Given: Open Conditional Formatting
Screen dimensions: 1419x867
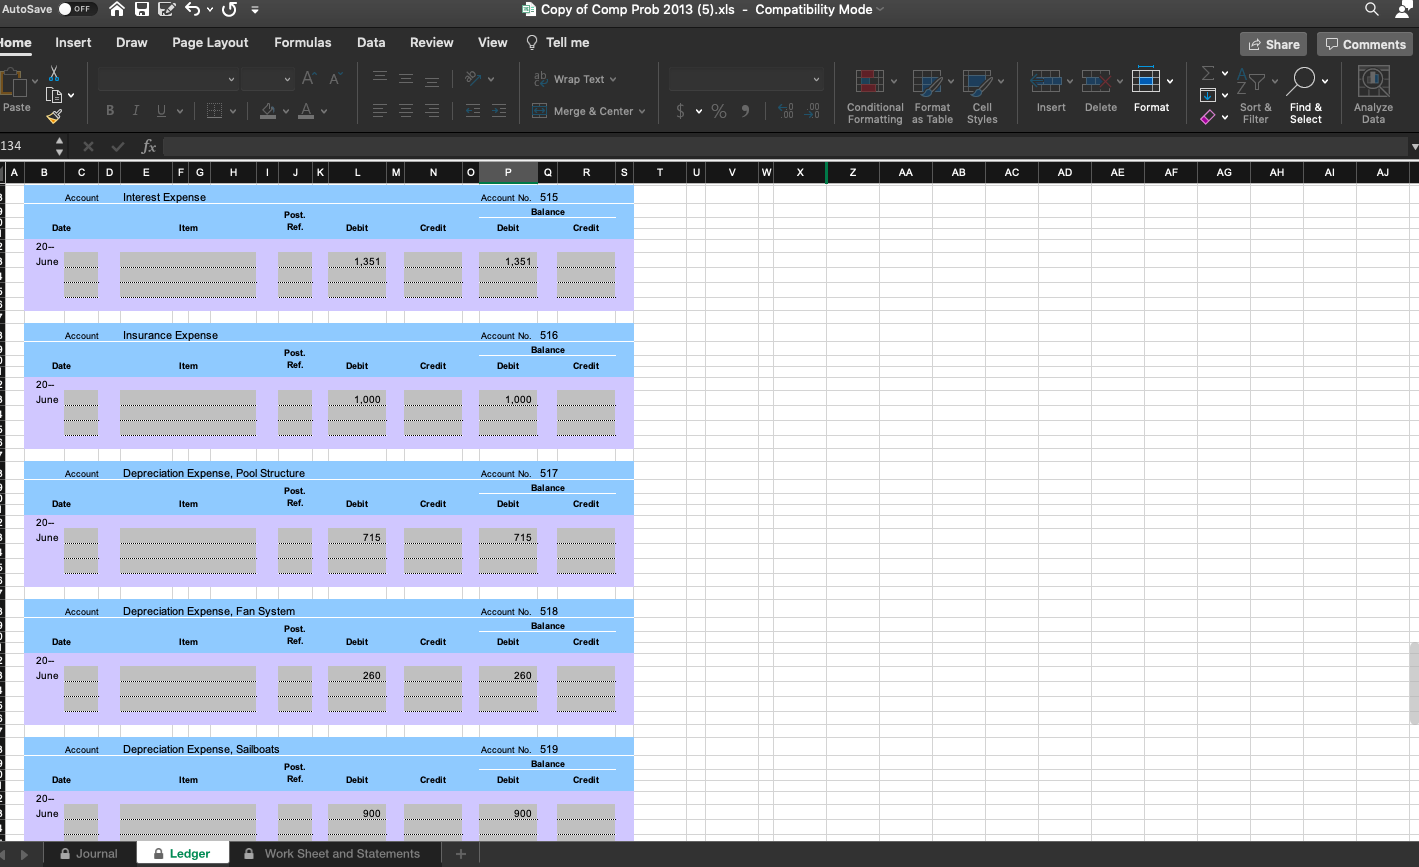Looking at the screenshot, I should pos(875,96).
